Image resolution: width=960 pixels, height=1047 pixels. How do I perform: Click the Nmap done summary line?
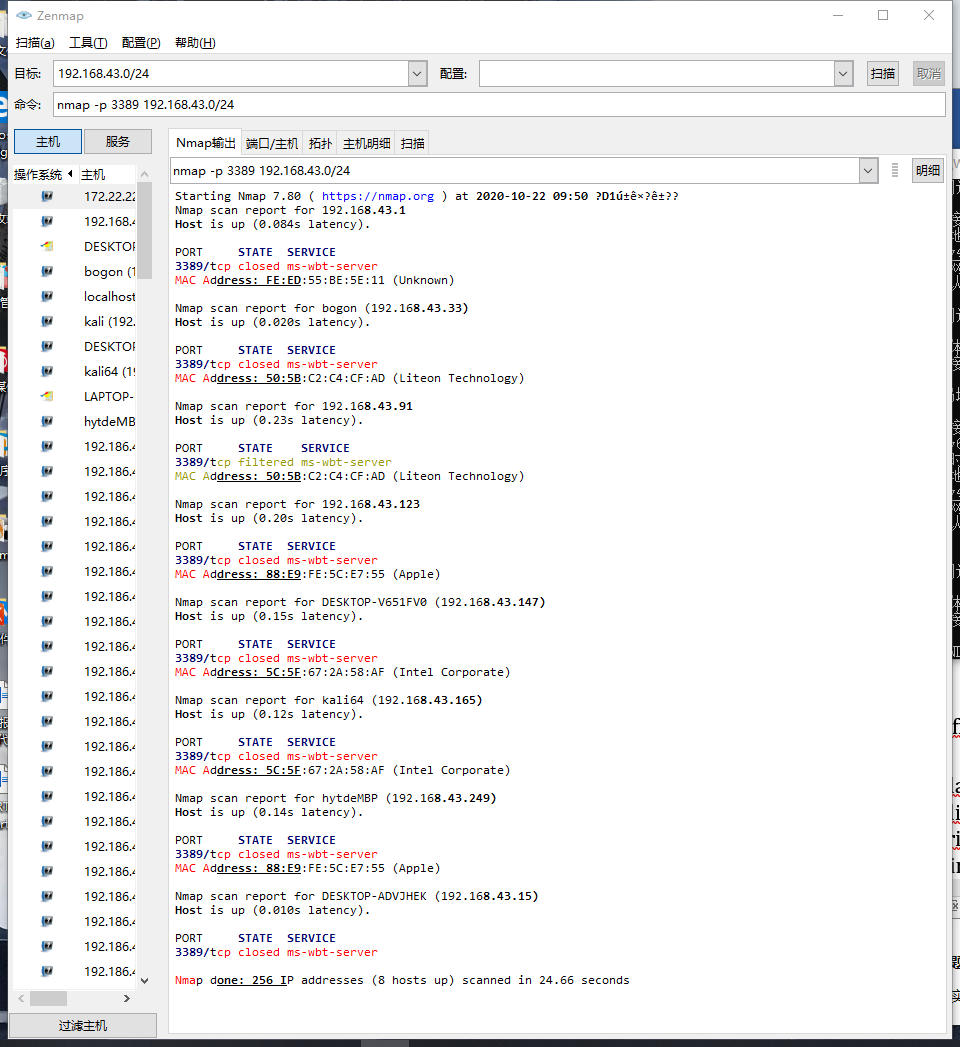click(x=402, y=980)
